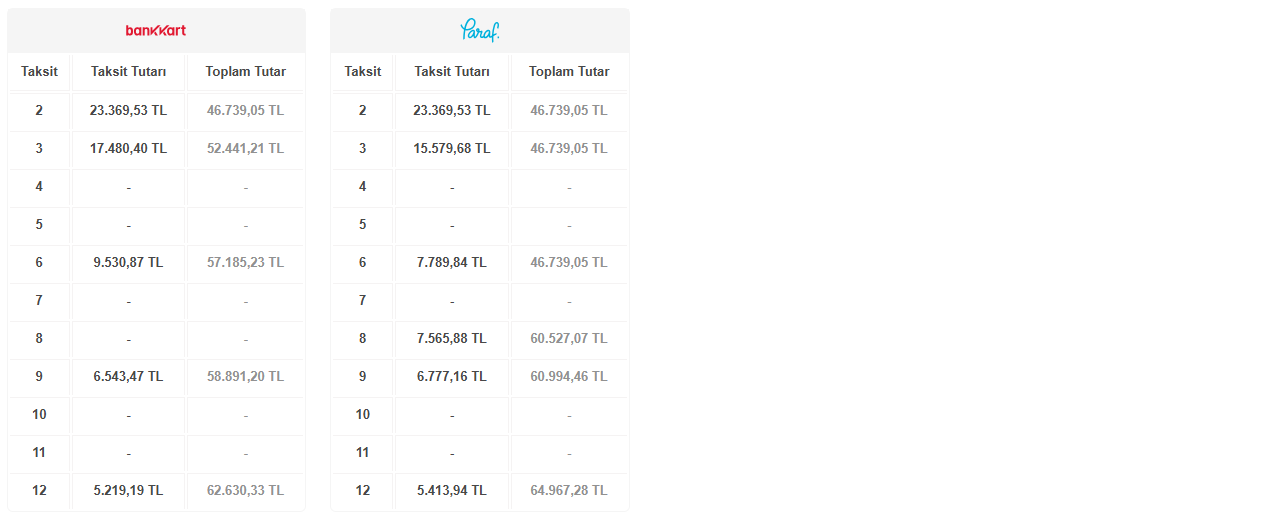This screenshot has width=1280, height=530.
Task: Select Paraf 12 installment amount 5.413,94 TL
Action: click(452, 490)
